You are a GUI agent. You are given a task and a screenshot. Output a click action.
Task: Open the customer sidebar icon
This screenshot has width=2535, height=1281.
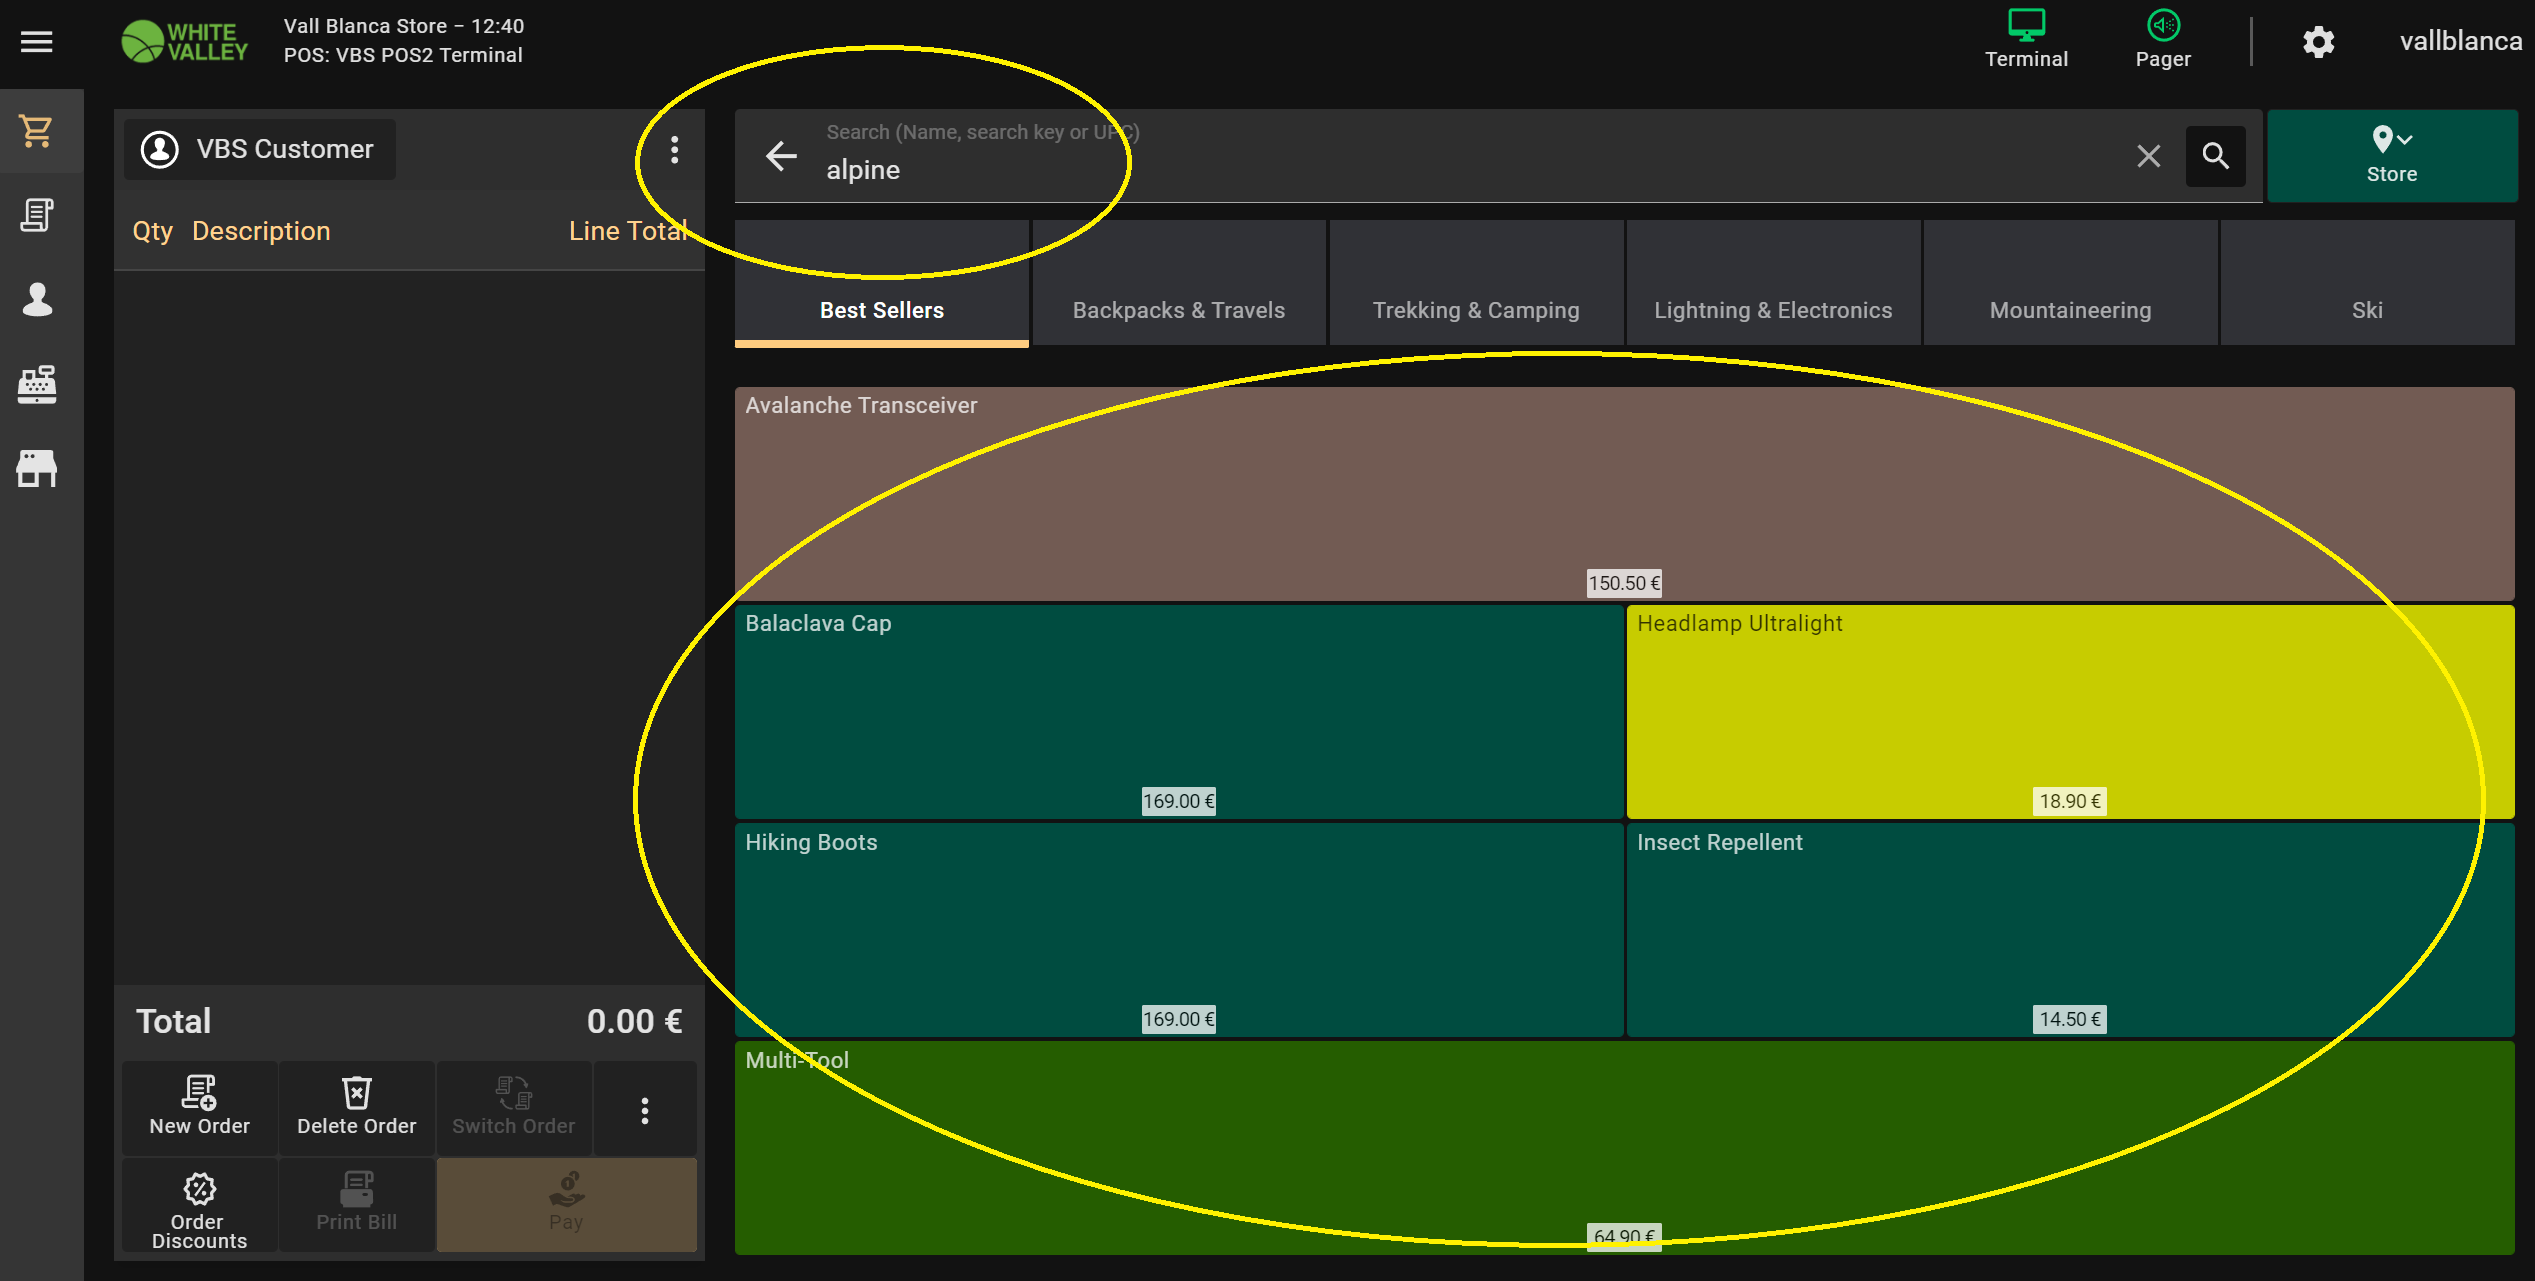tap(37, 299)
